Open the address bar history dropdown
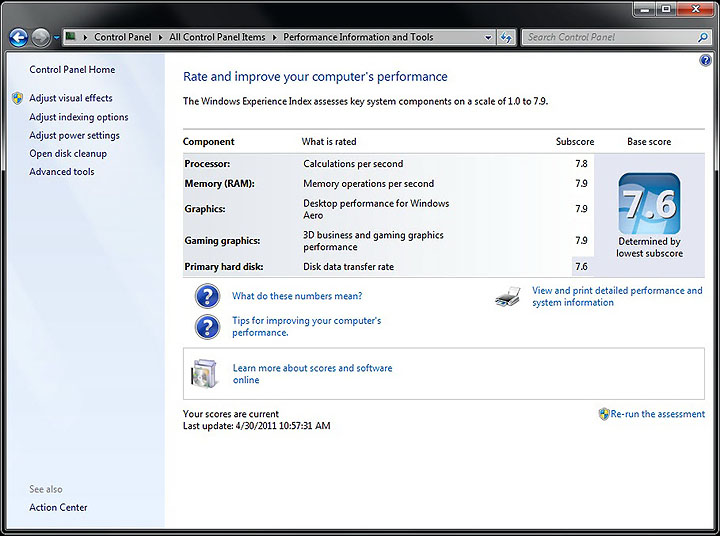Screen dimensions: 720x536 click(x=488, y=38)
